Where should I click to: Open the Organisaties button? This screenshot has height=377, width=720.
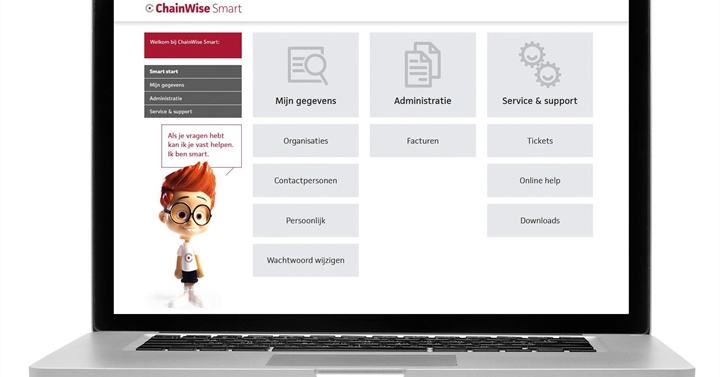coord(306,141)
